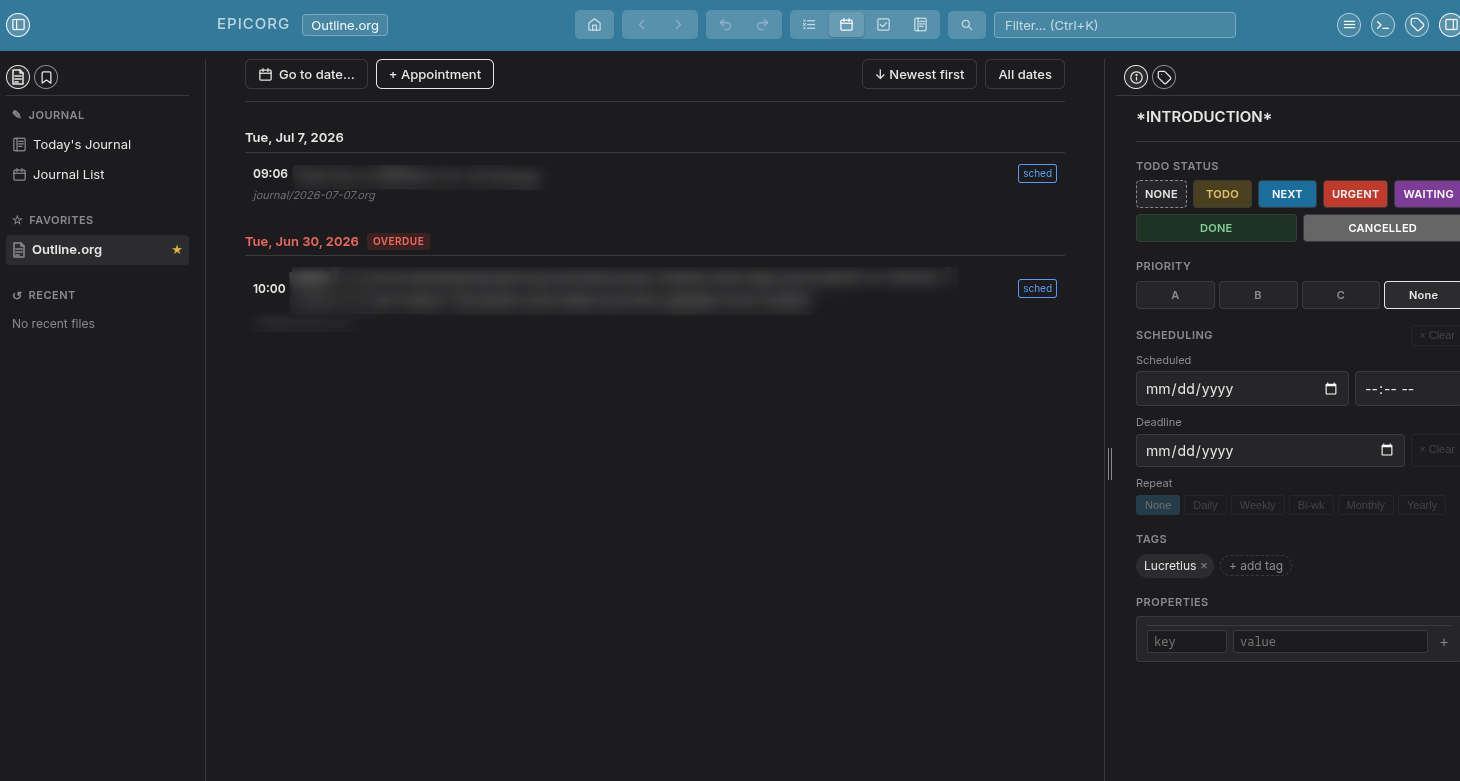Screen dimensions: 1460x781
Task: Set status to URGENT
Action: (x=1355, y=194)
